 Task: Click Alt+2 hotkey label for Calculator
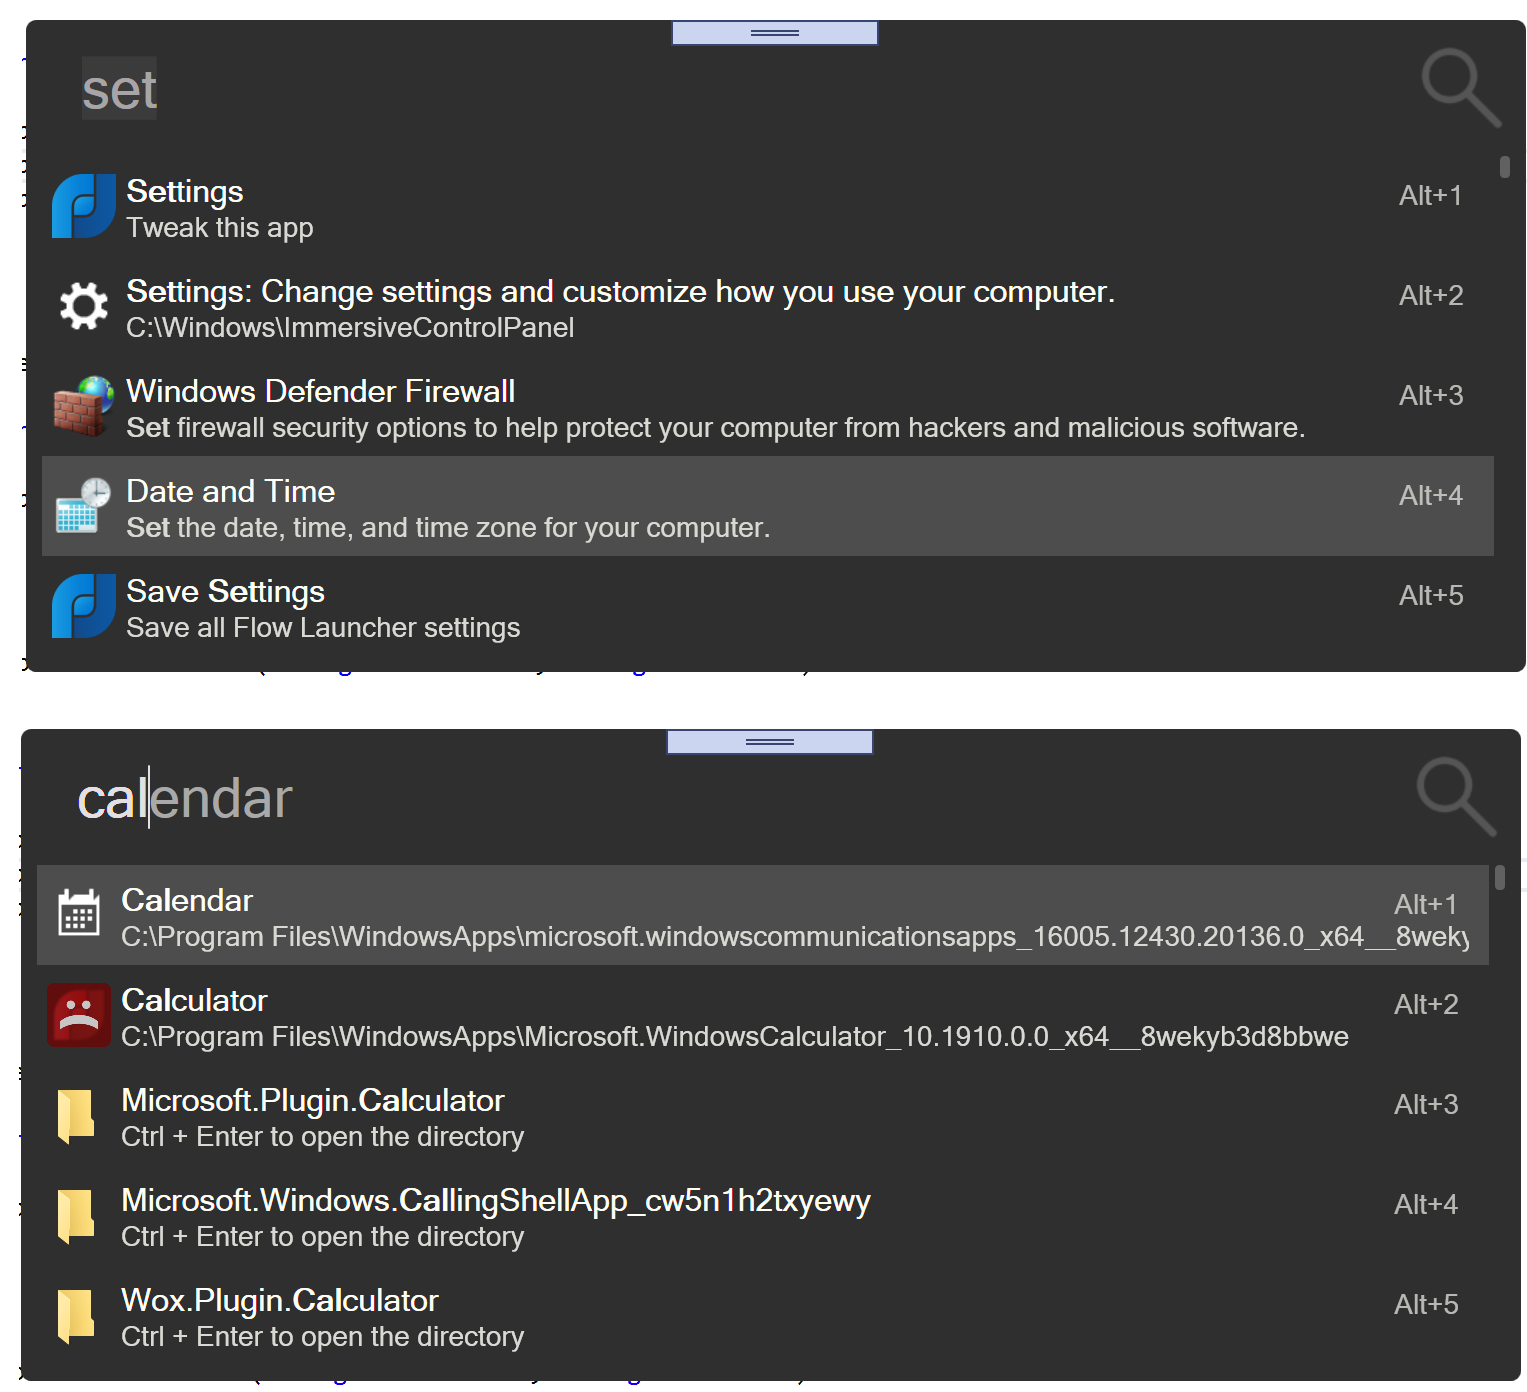[x=1426, y=1004]
